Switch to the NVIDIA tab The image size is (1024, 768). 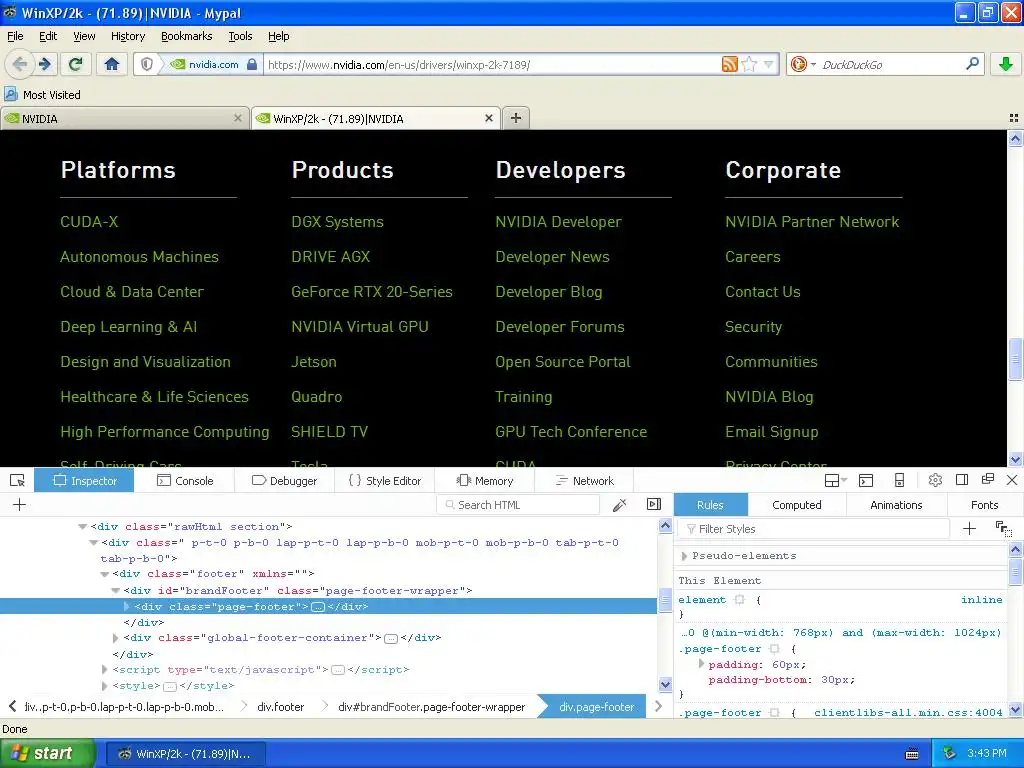(x=125, y=118)
